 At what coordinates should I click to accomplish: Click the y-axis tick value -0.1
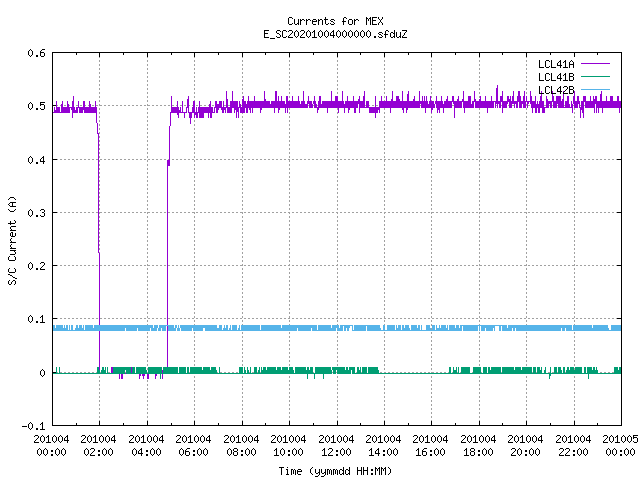[x=33, y=426]
